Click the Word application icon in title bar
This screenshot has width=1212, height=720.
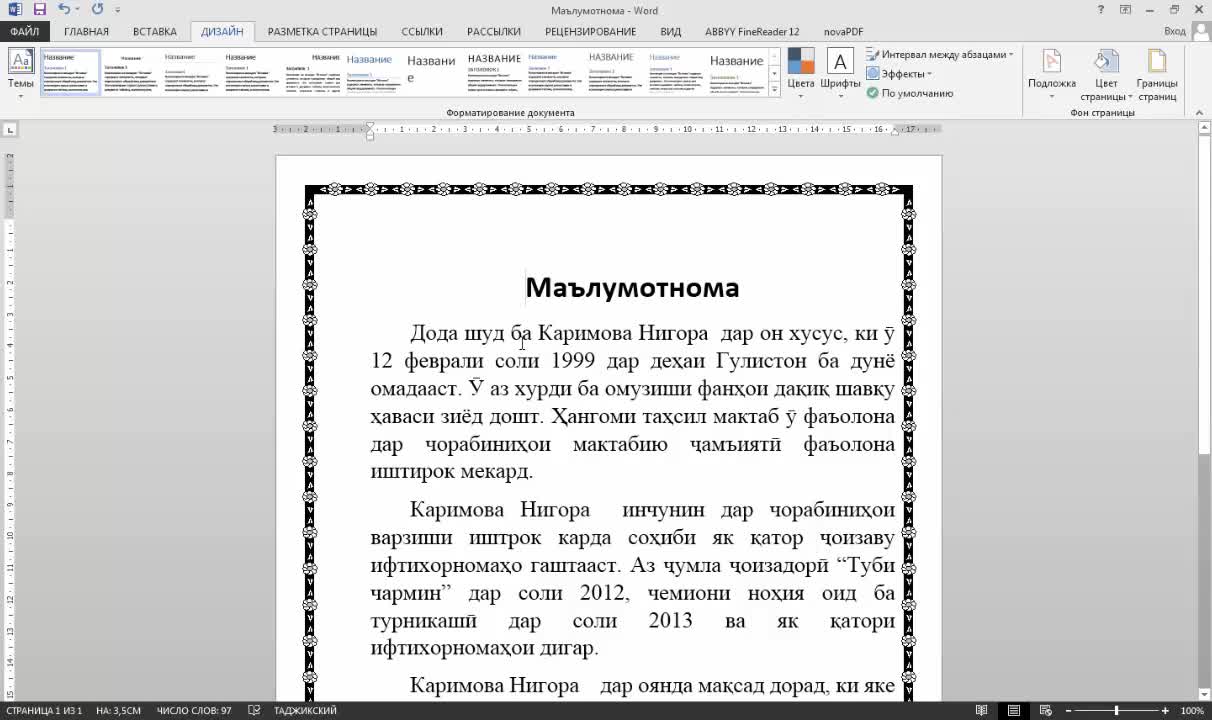tap(14, 9)
